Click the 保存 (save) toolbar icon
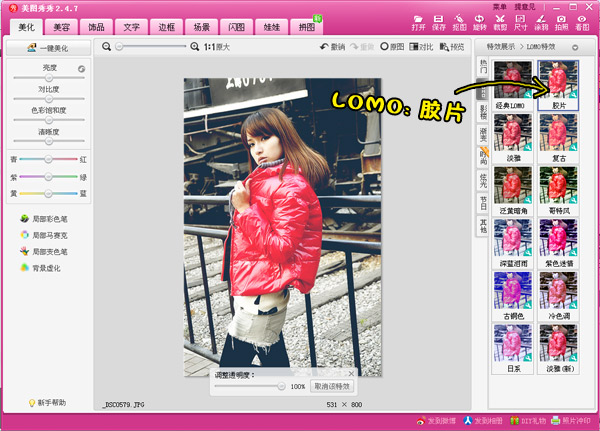This screenshot has height=431, width=600. pyautogui.click(x=438, y=22)
